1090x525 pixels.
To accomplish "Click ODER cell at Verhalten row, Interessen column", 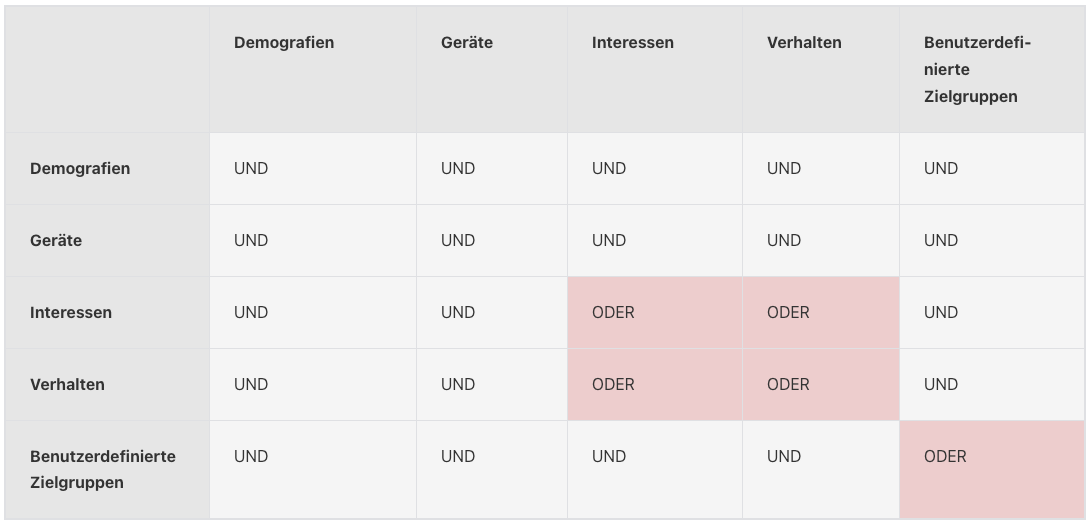I will coord(613,385).
